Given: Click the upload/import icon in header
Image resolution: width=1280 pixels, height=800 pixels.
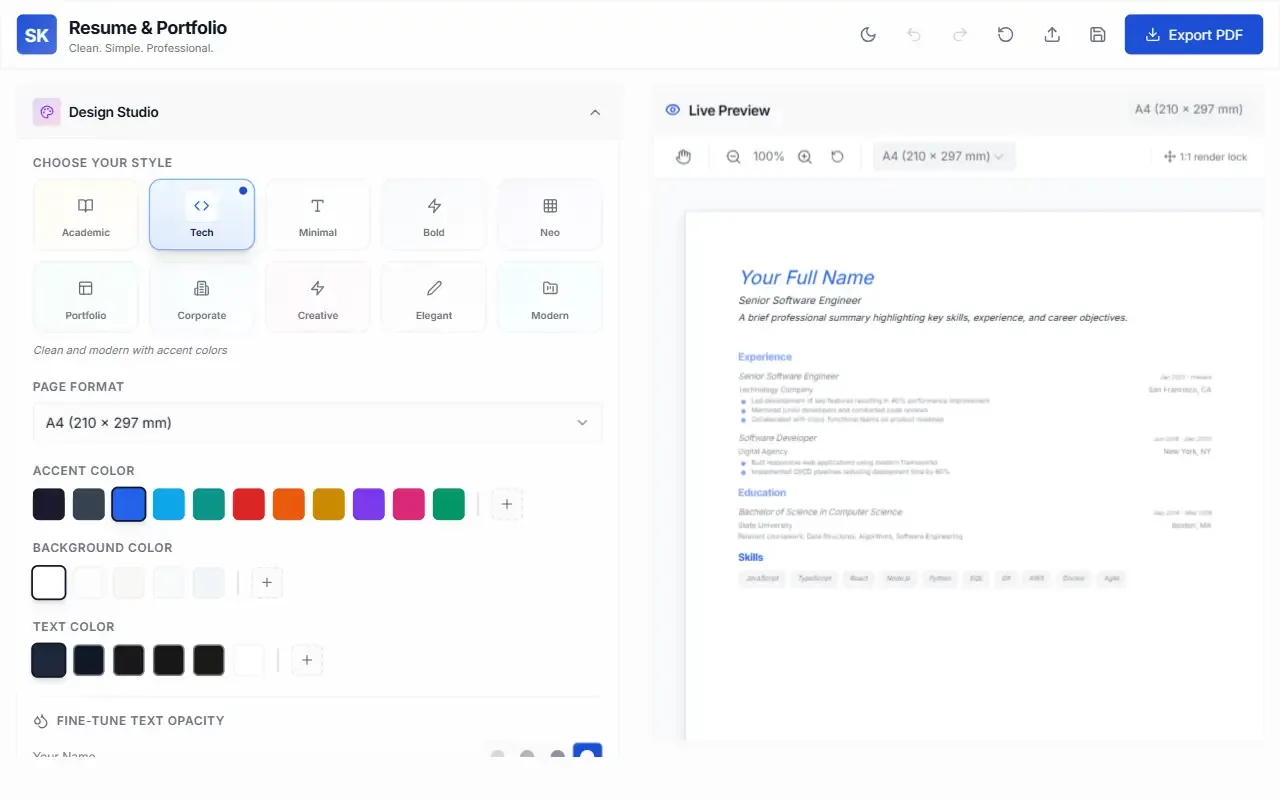Looking at the screenshot, I should [1052, 35].
